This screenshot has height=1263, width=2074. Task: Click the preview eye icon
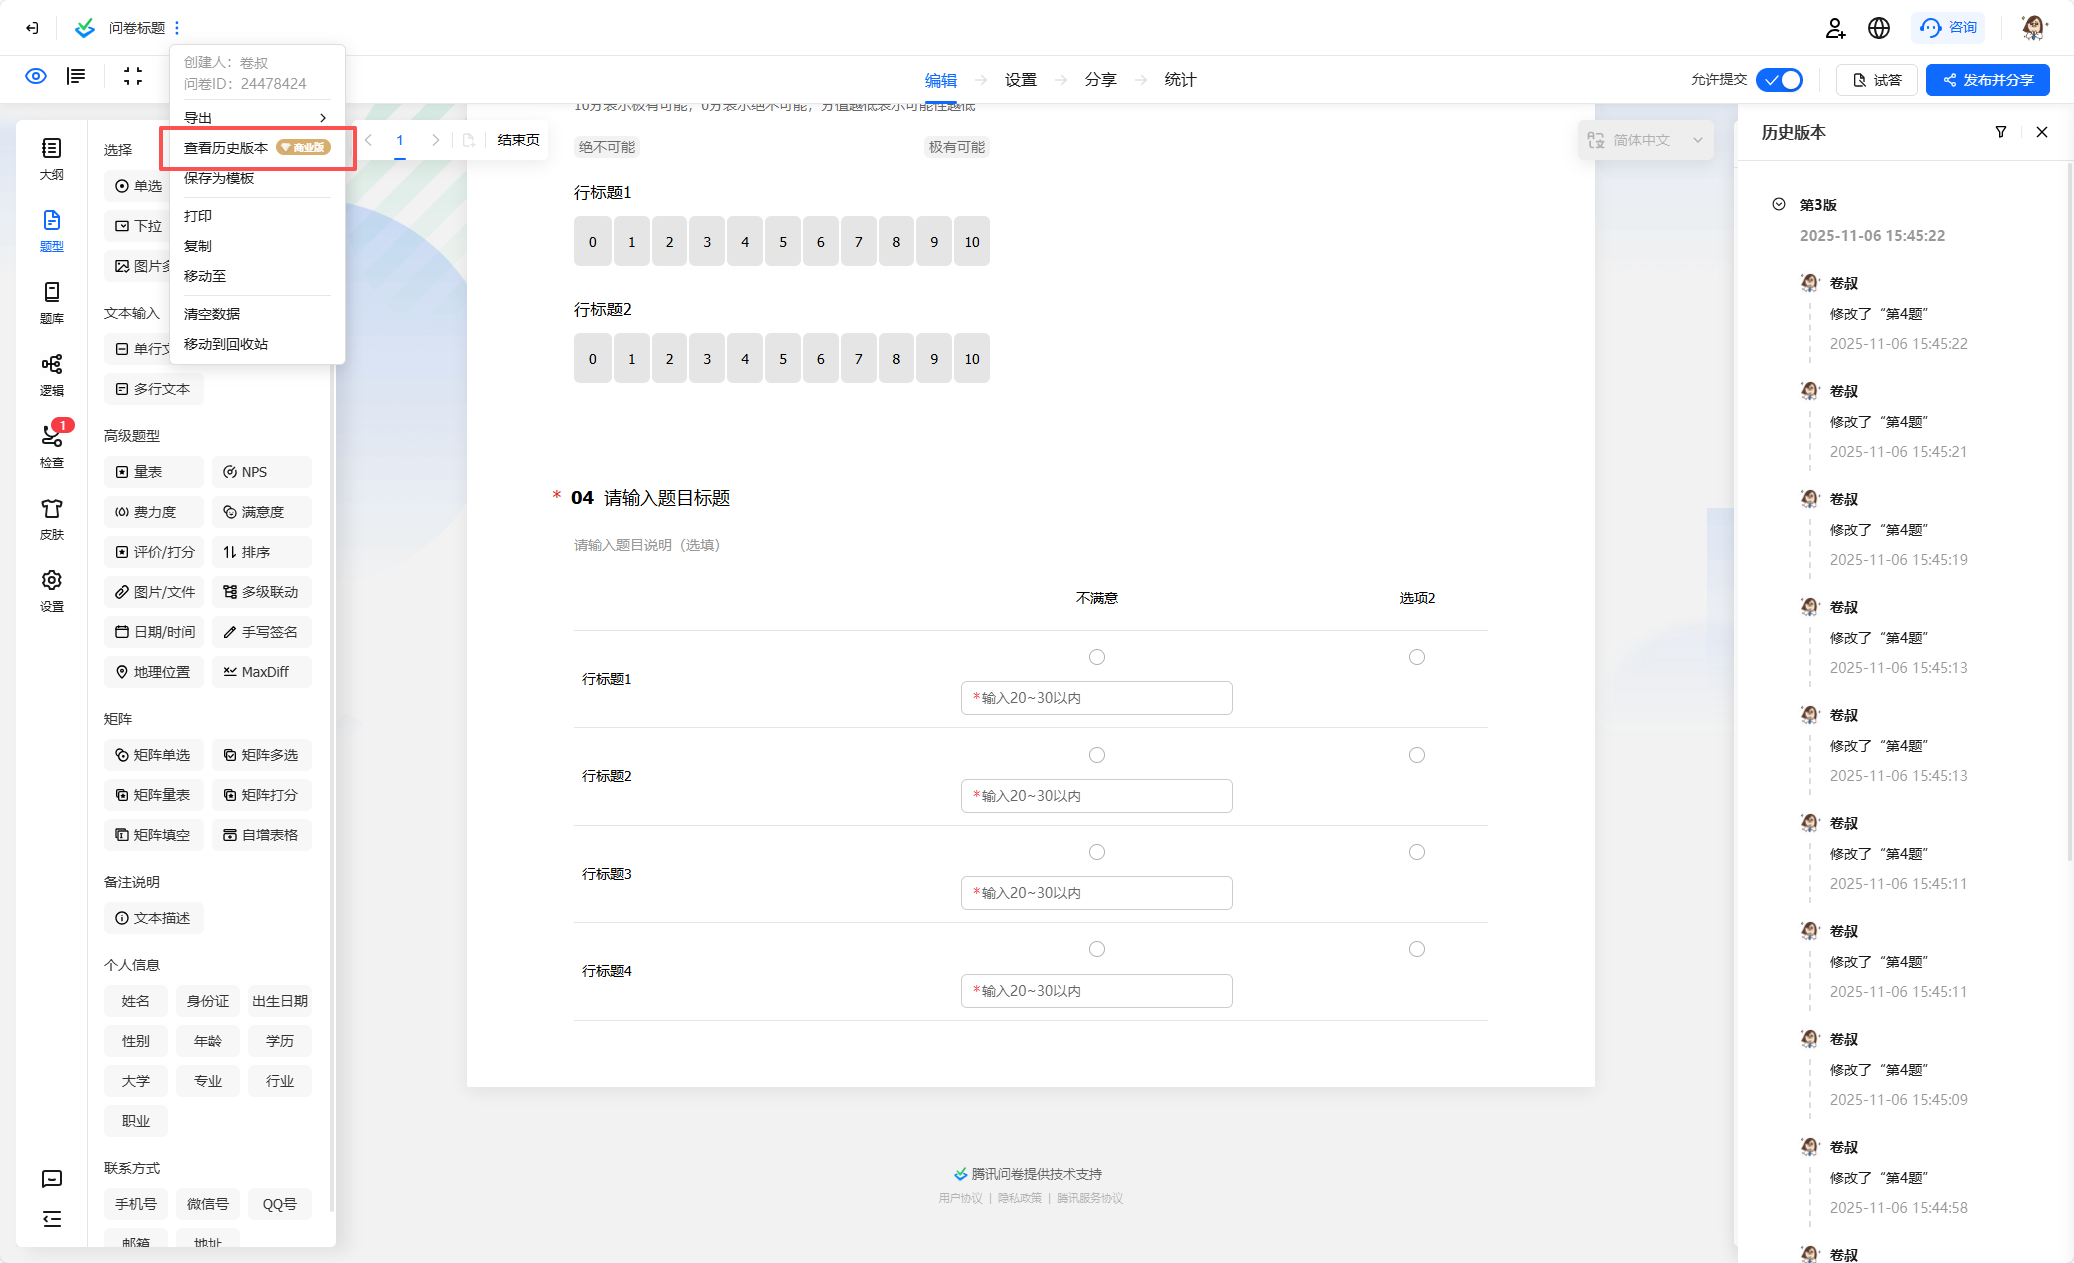(x=36, y=77)
